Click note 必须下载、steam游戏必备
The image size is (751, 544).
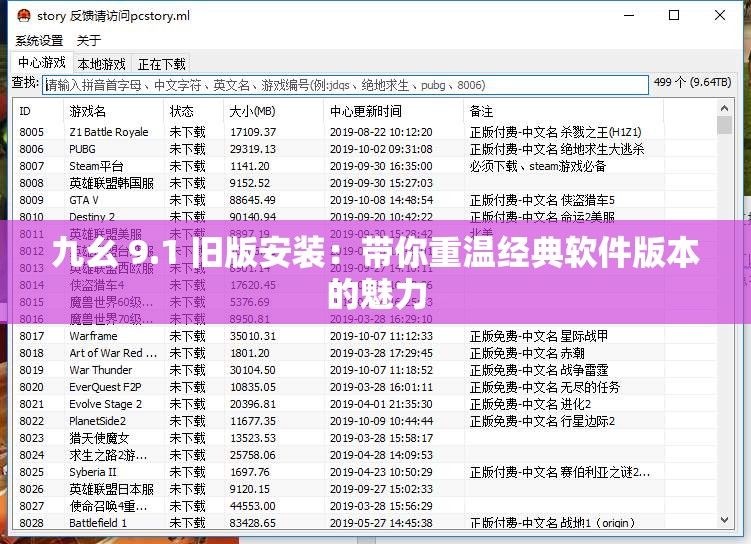pyautogui.click(x=538, y=166)
